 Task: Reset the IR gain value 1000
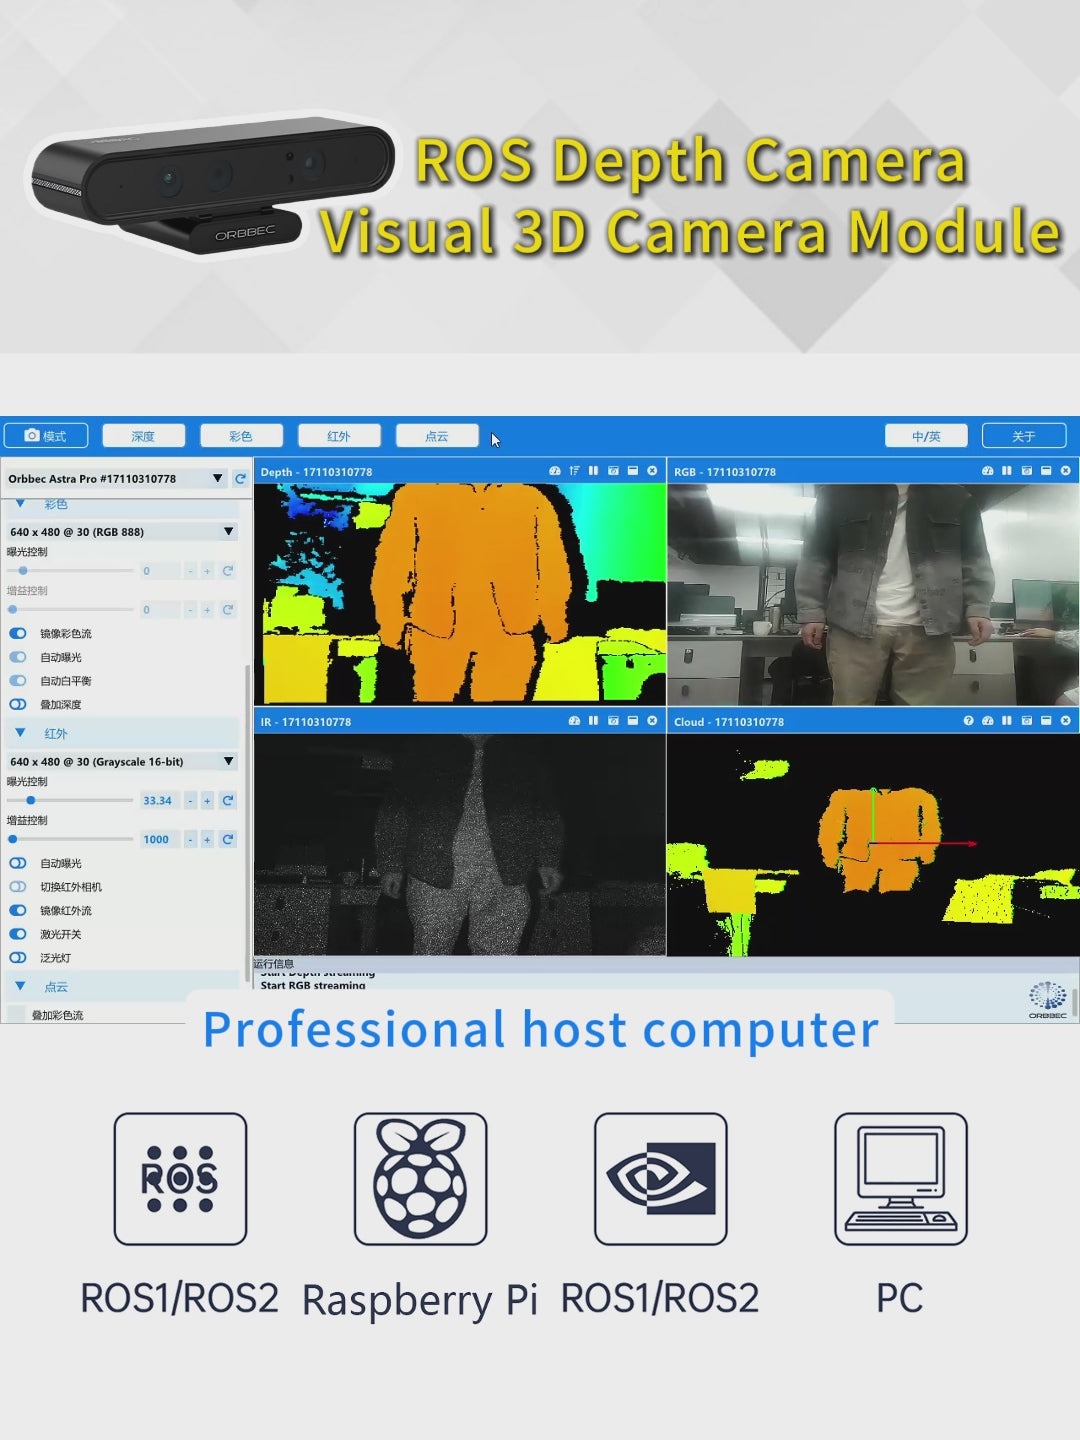click(228, 839)
